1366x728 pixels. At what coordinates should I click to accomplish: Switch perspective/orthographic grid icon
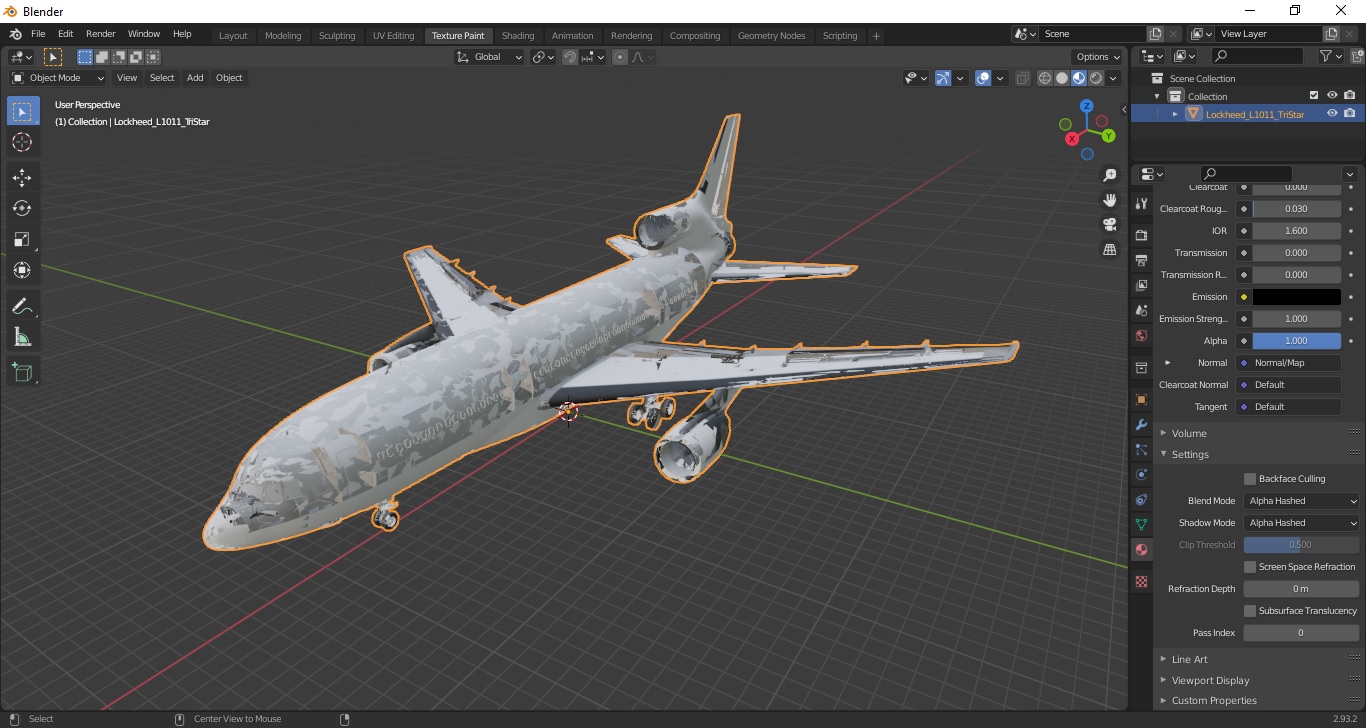click(1109, 249)
